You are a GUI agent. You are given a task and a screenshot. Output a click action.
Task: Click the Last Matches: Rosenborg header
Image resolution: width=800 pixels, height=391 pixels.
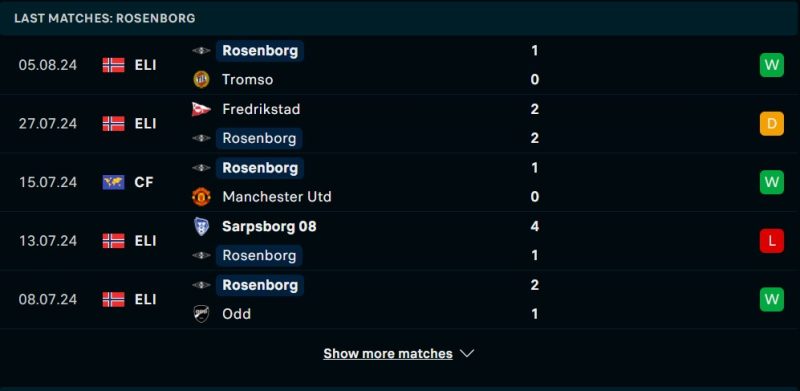click(x=105, y=18)
